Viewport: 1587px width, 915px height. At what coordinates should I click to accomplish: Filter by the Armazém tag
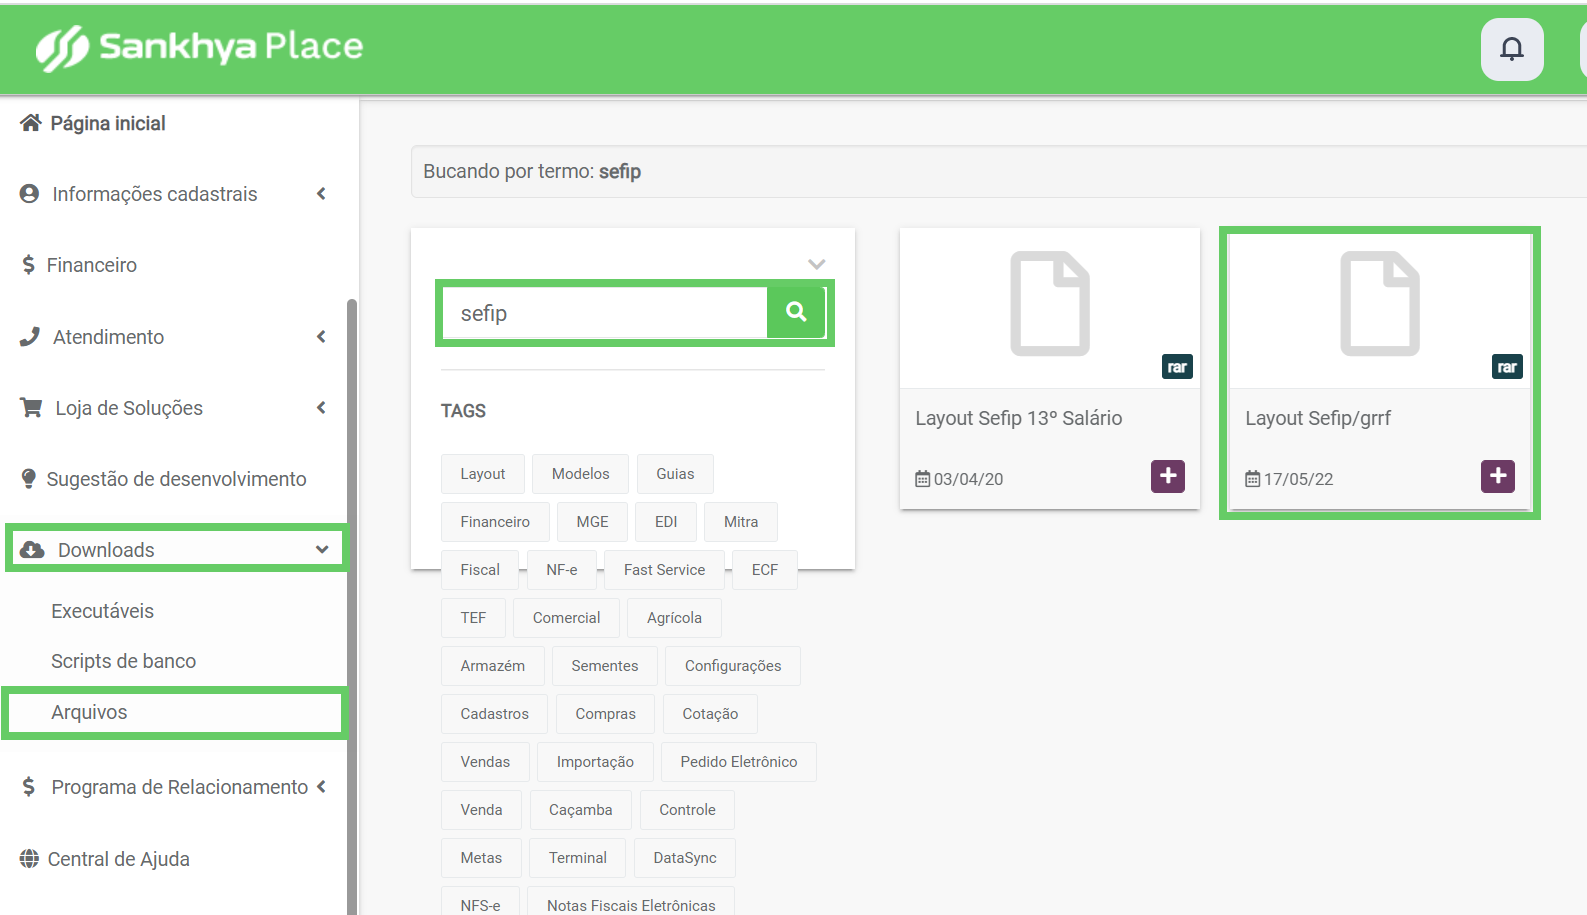pyautogui.click(x=493, y=666)
